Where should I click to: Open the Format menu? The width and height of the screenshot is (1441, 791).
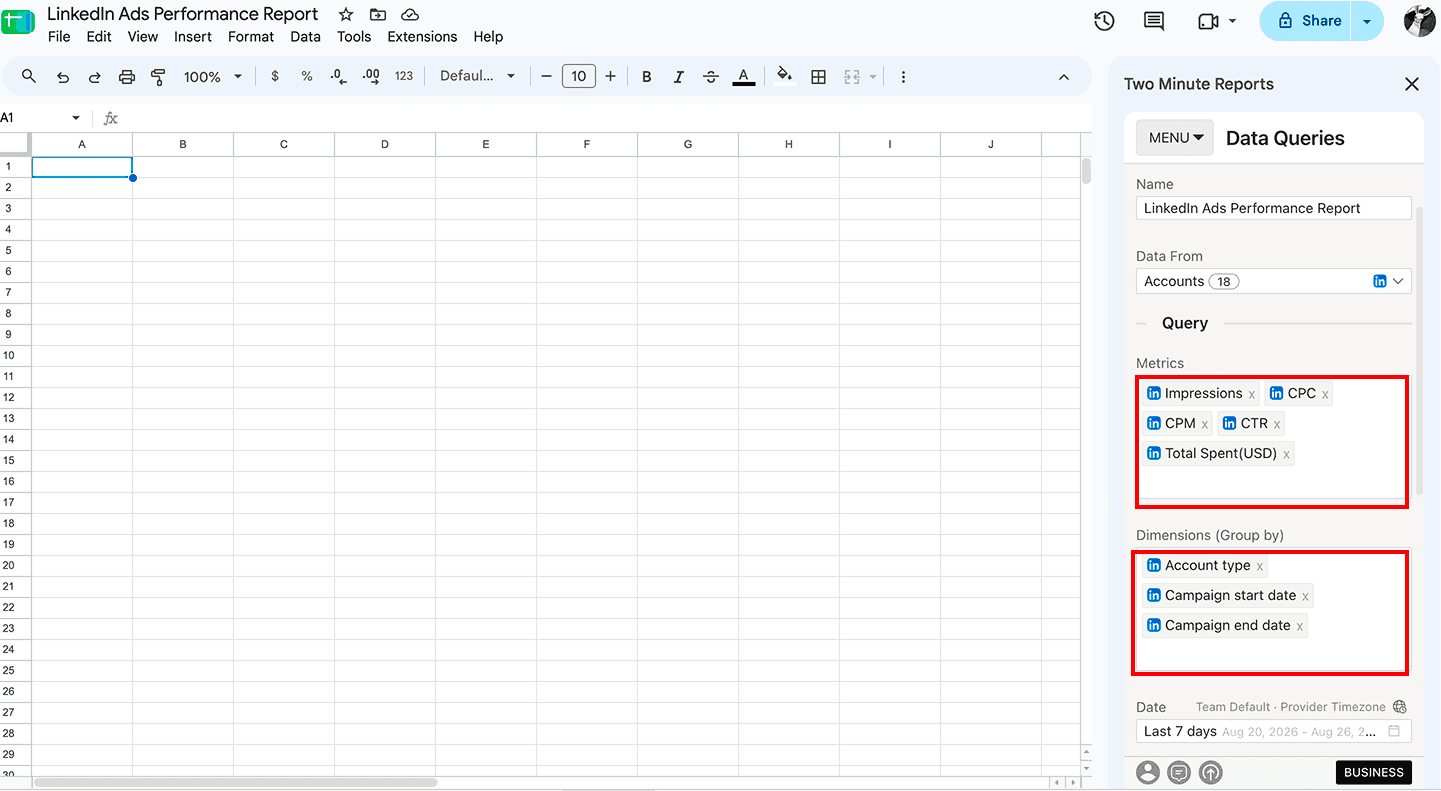pos(251,37)
